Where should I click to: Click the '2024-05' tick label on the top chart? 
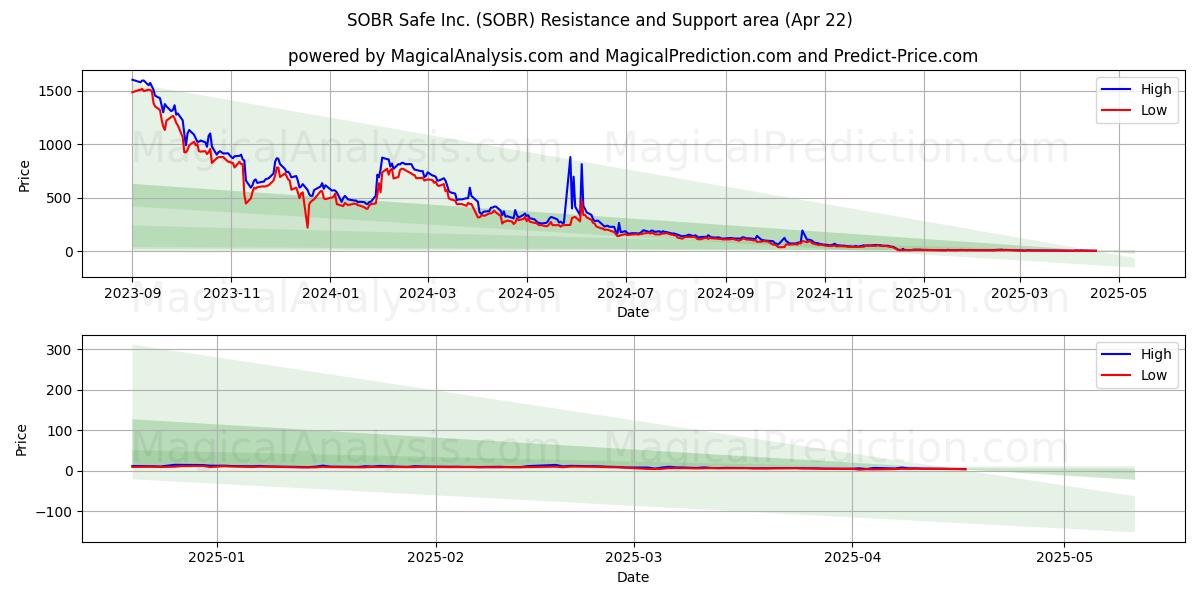click(x=527, y=293)
